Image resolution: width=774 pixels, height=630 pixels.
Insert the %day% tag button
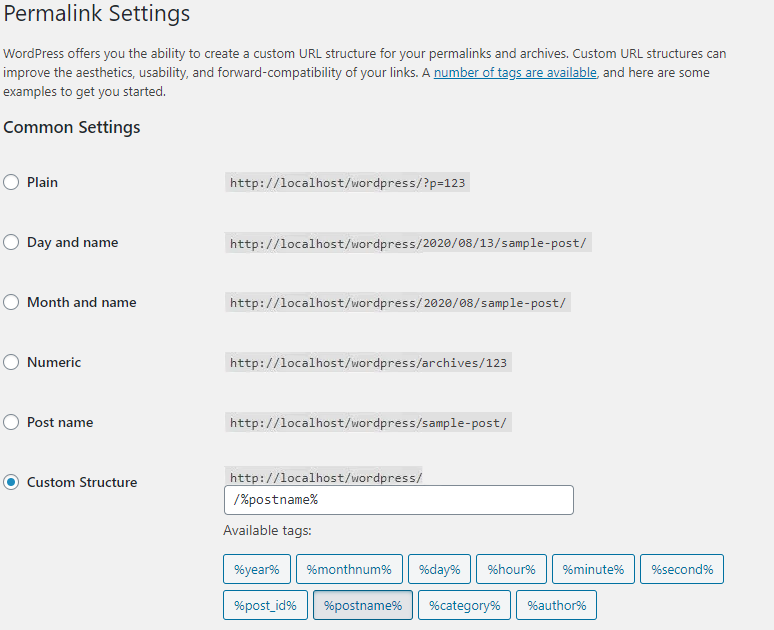pyautogui.click(x=439, y=569)
